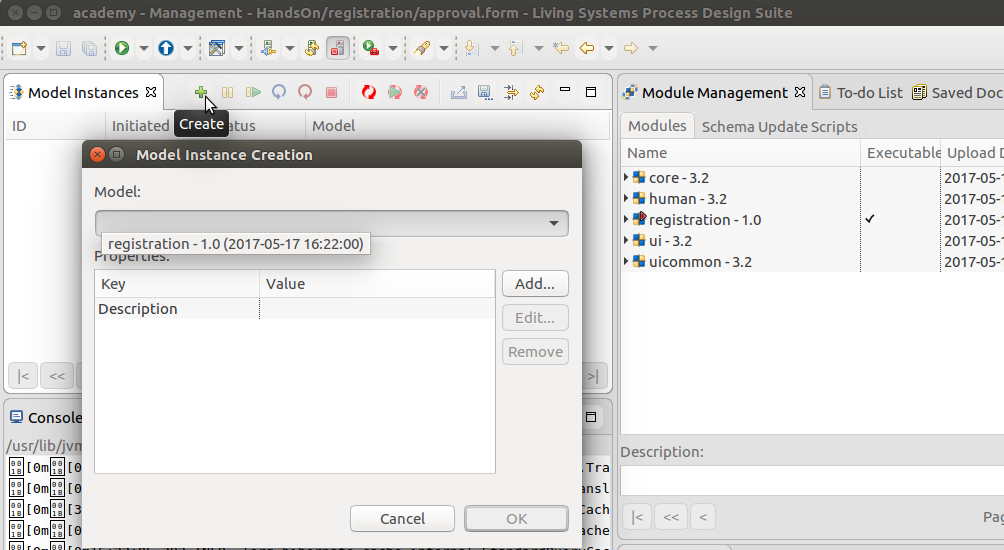
Task: Click the Executable checkmark for registration module
Action: [x=870, y=219]
